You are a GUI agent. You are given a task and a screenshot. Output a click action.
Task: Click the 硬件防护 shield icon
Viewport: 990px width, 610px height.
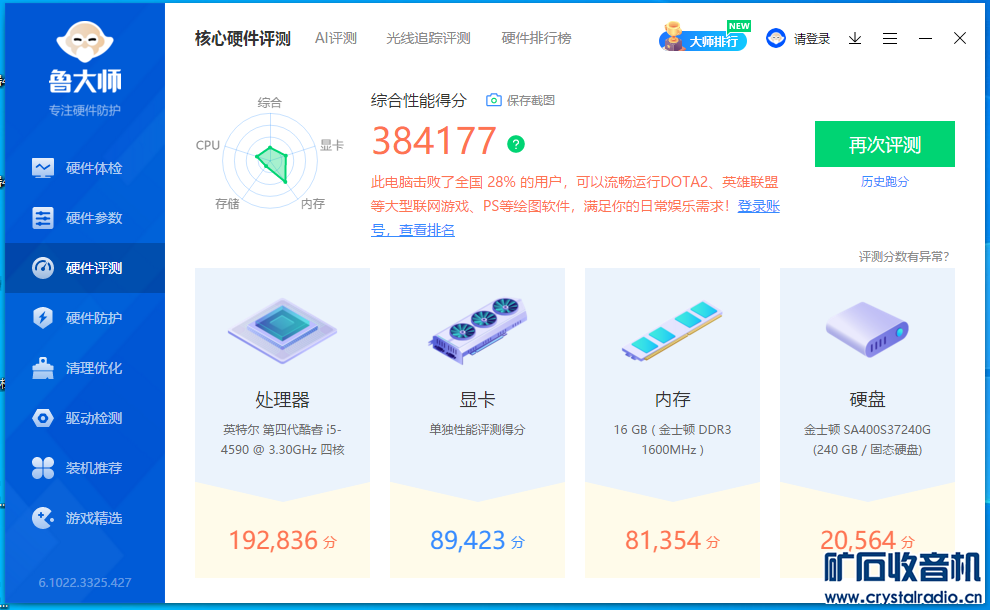pos(43,318)
